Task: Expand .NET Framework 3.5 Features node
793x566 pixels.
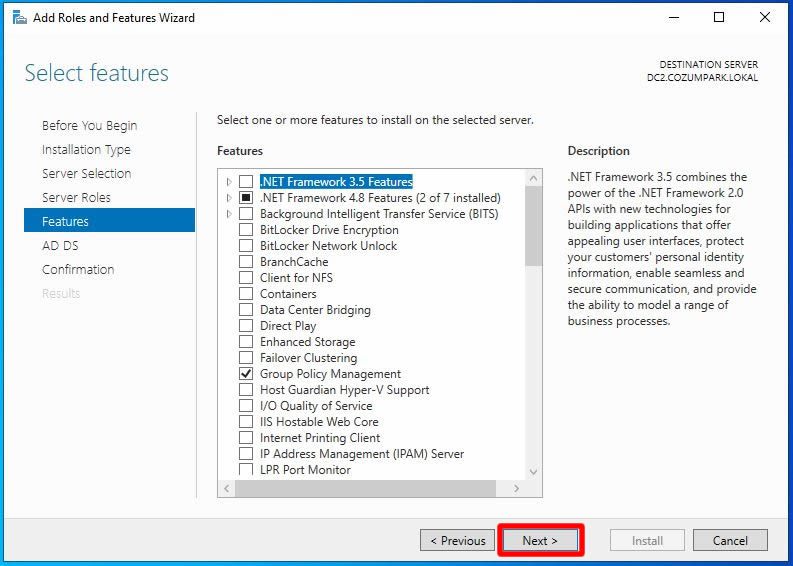Action: [x=229, y=182]
